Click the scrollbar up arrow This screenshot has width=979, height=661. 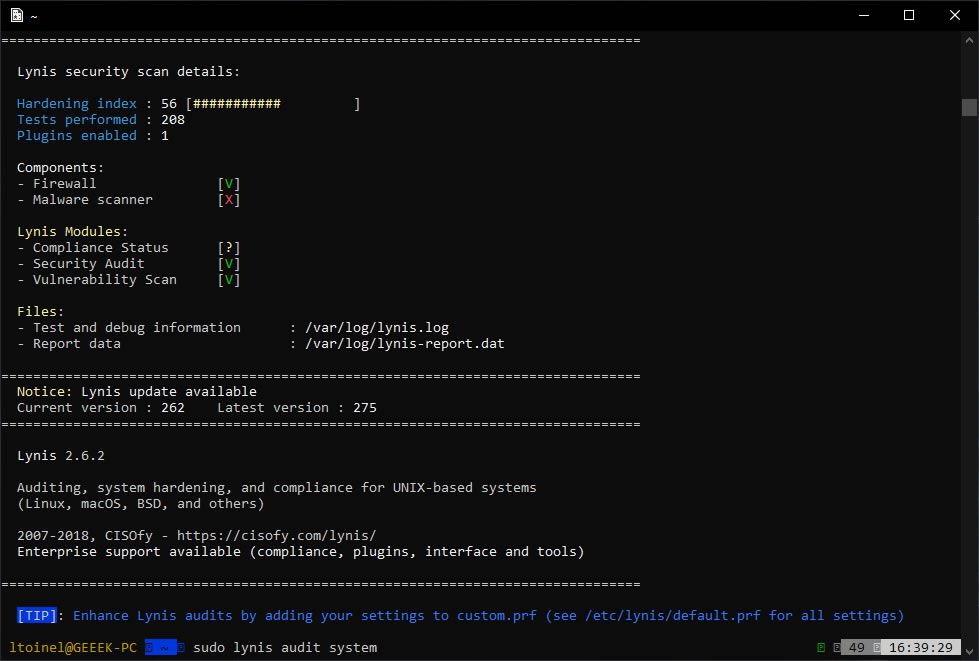click(x=969, y=41)
